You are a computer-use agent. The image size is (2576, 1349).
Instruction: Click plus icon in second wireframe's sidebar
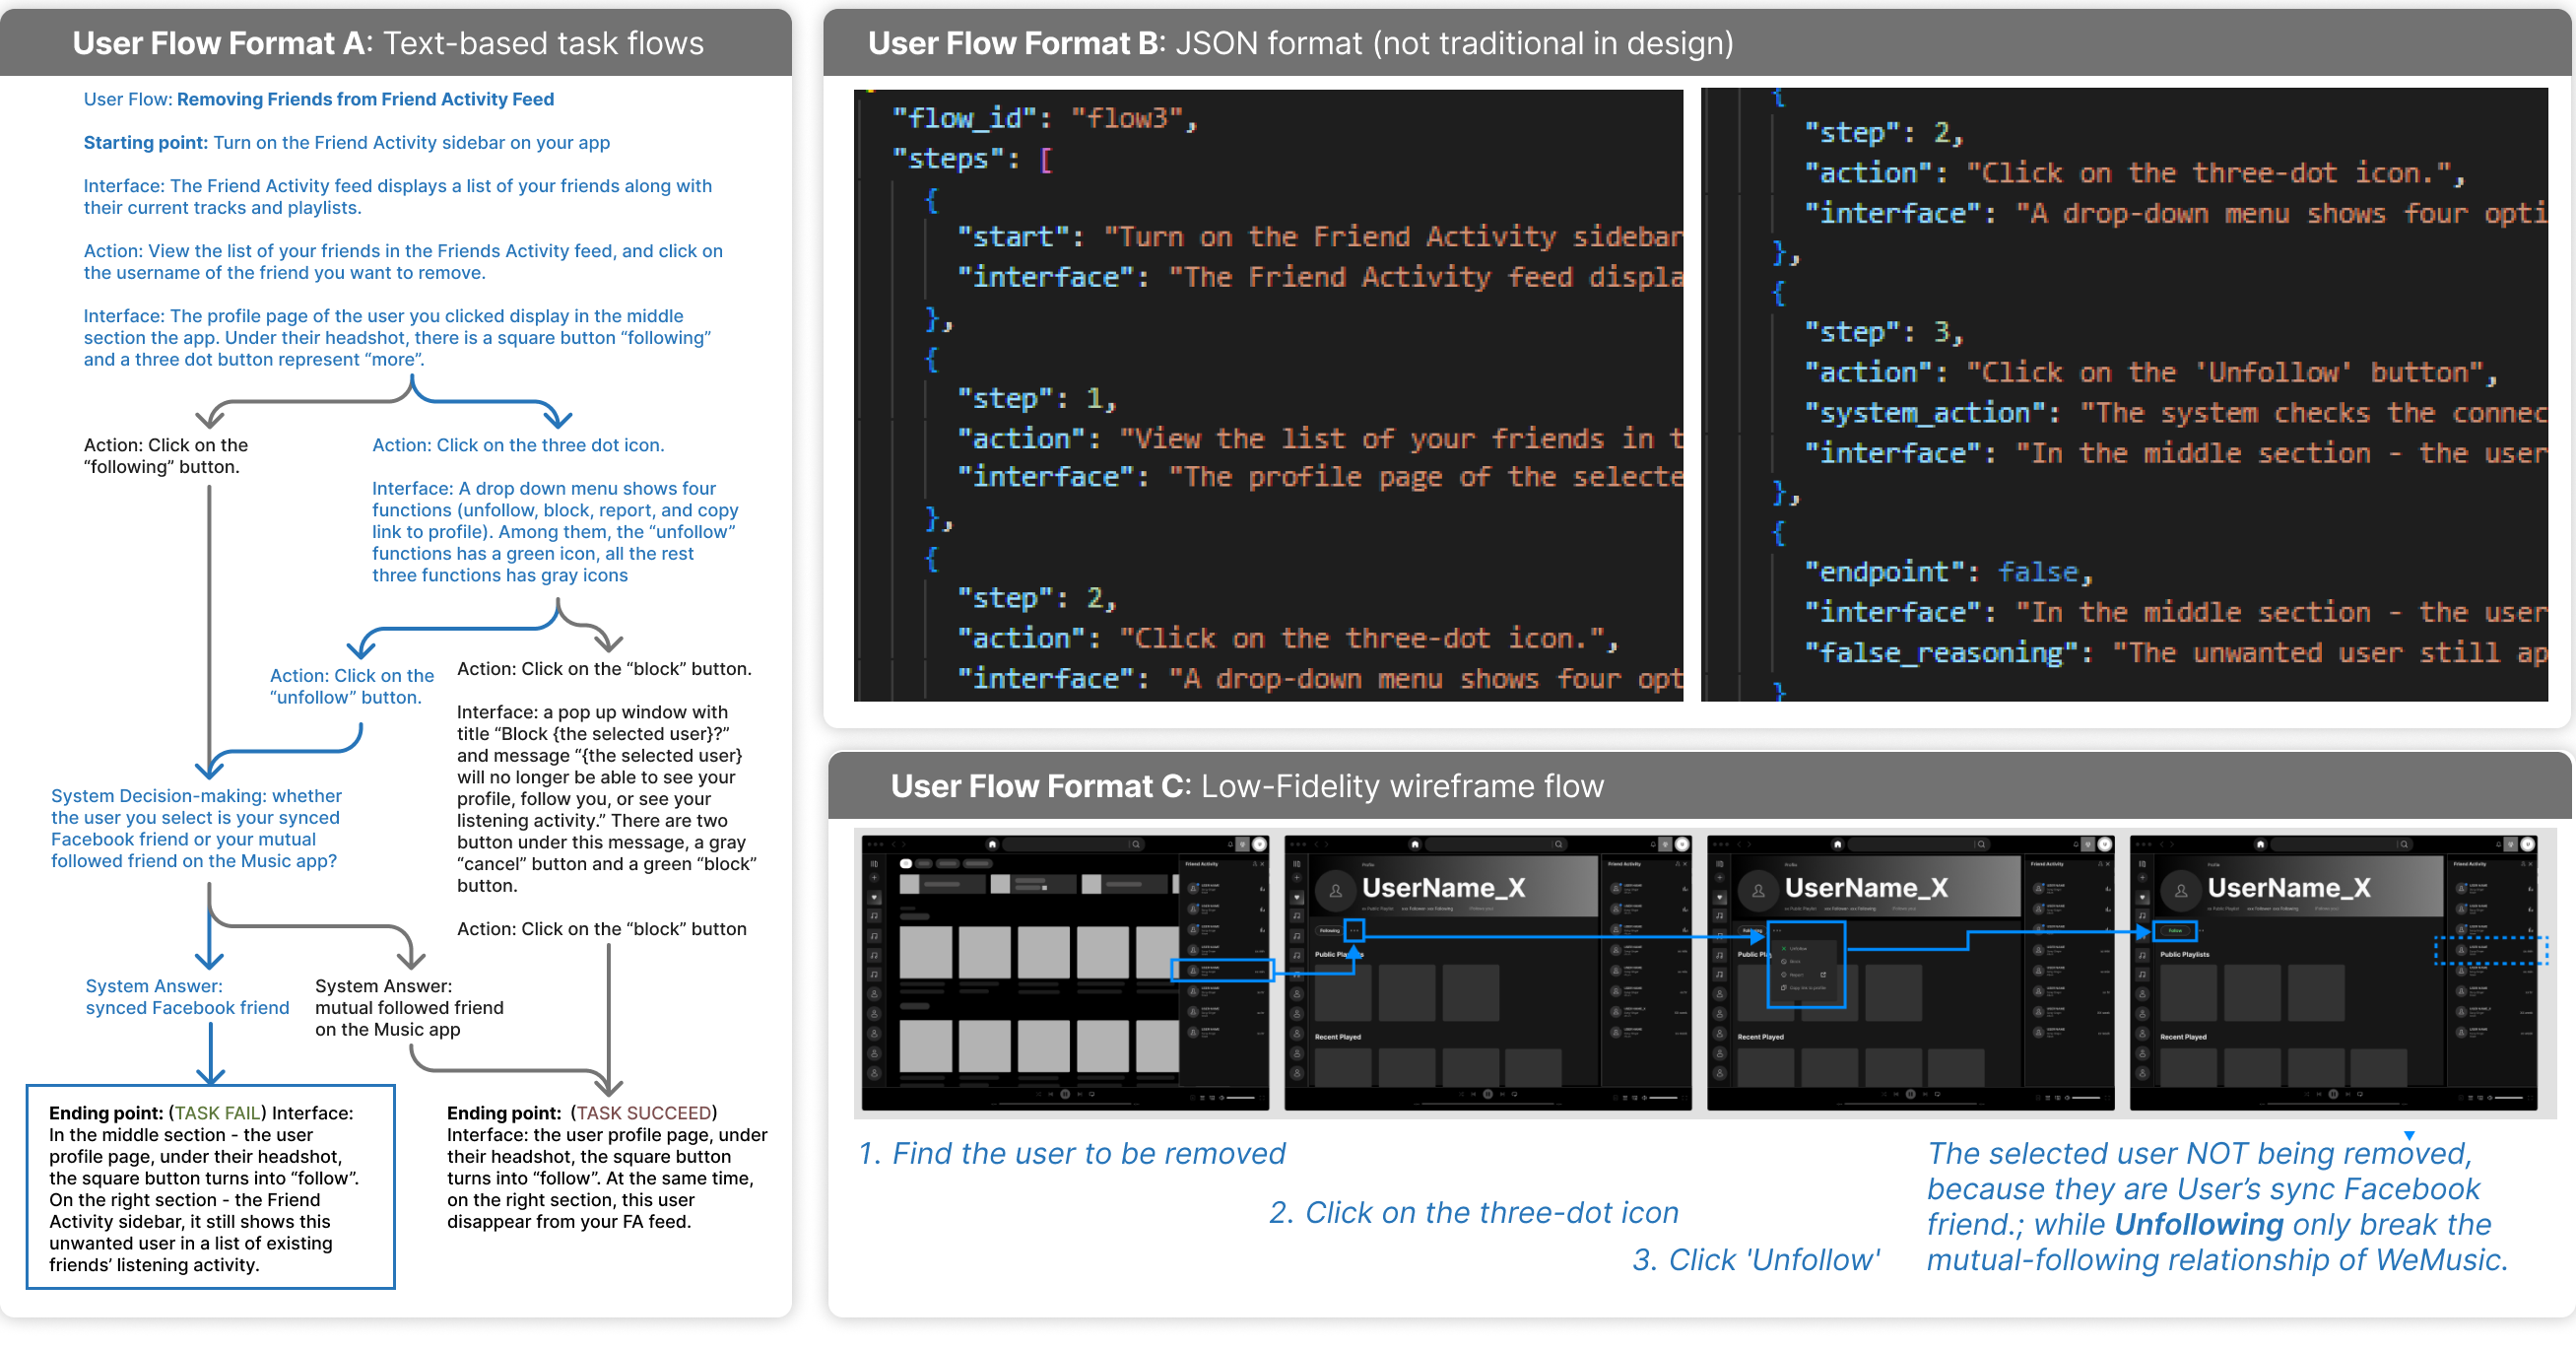tap(1297, 878)
